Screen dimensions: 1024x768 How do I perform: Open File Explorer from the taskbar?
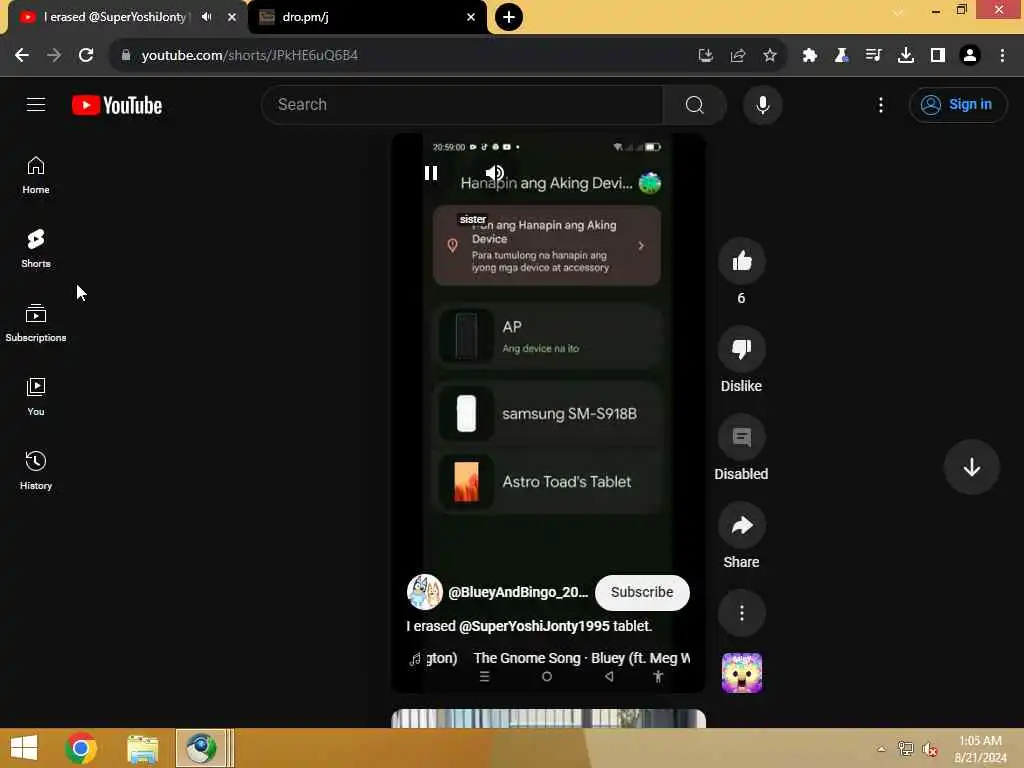[142, 748]
